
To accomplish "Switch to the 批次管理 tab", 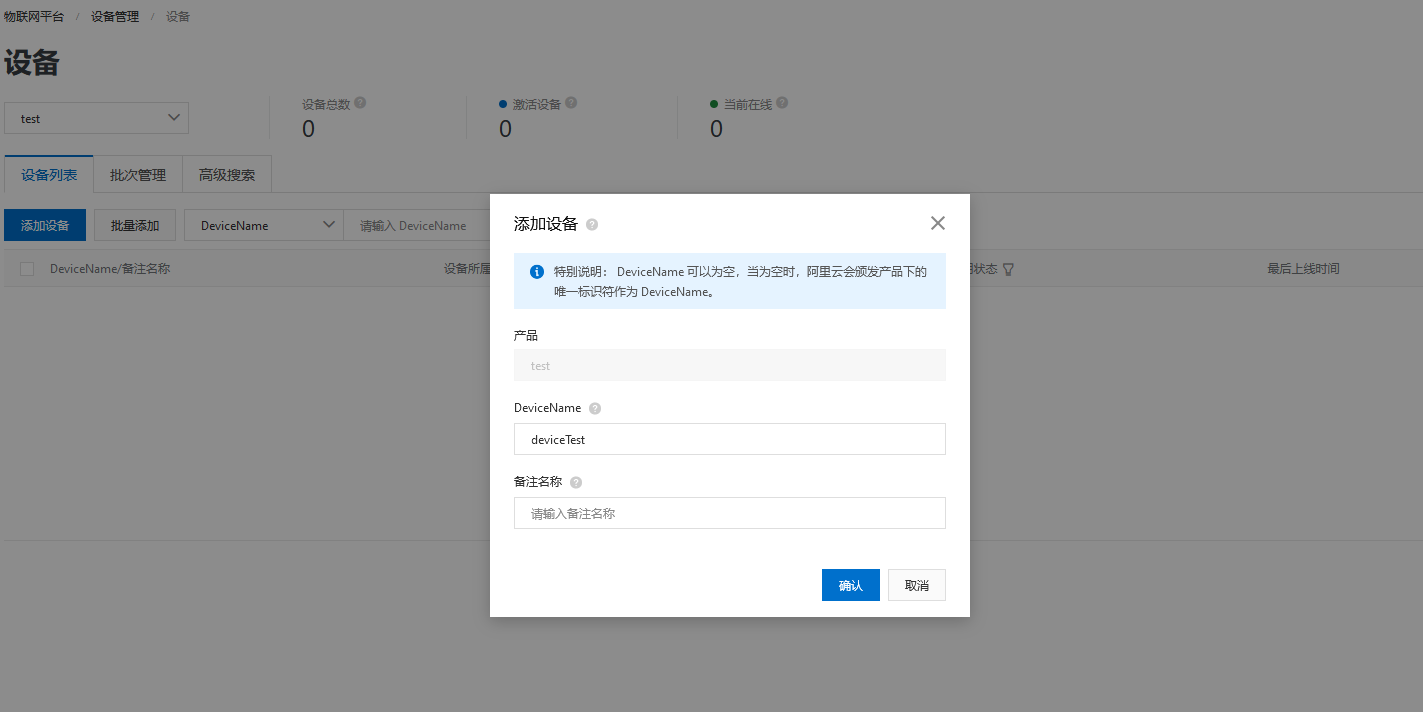I will (x=137, y=174).
